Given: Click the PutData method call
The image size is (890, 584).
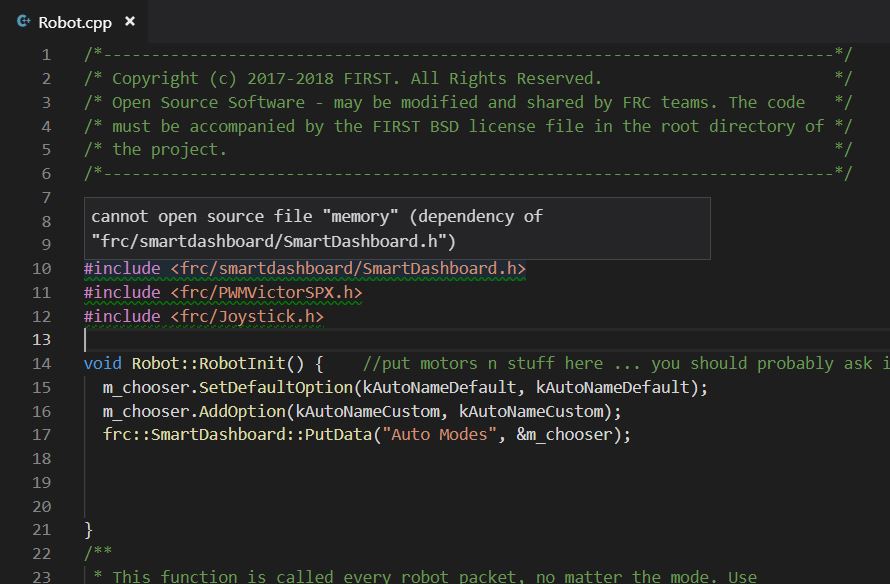Looking at the screenshot, I should click(338, 434).
